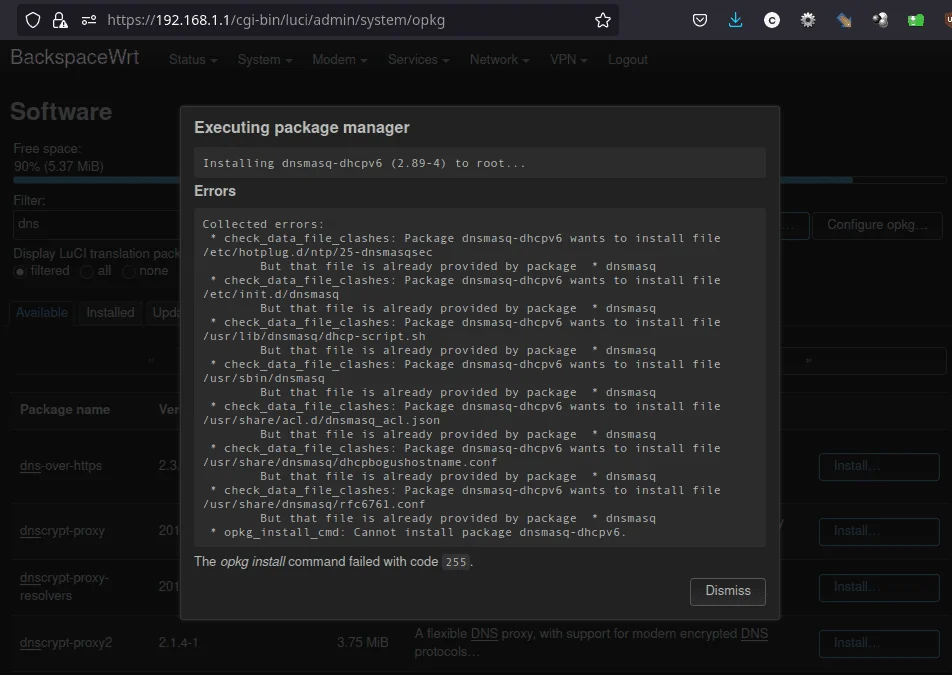
Task: Expand the VPN menu
Action: [568, 59]
